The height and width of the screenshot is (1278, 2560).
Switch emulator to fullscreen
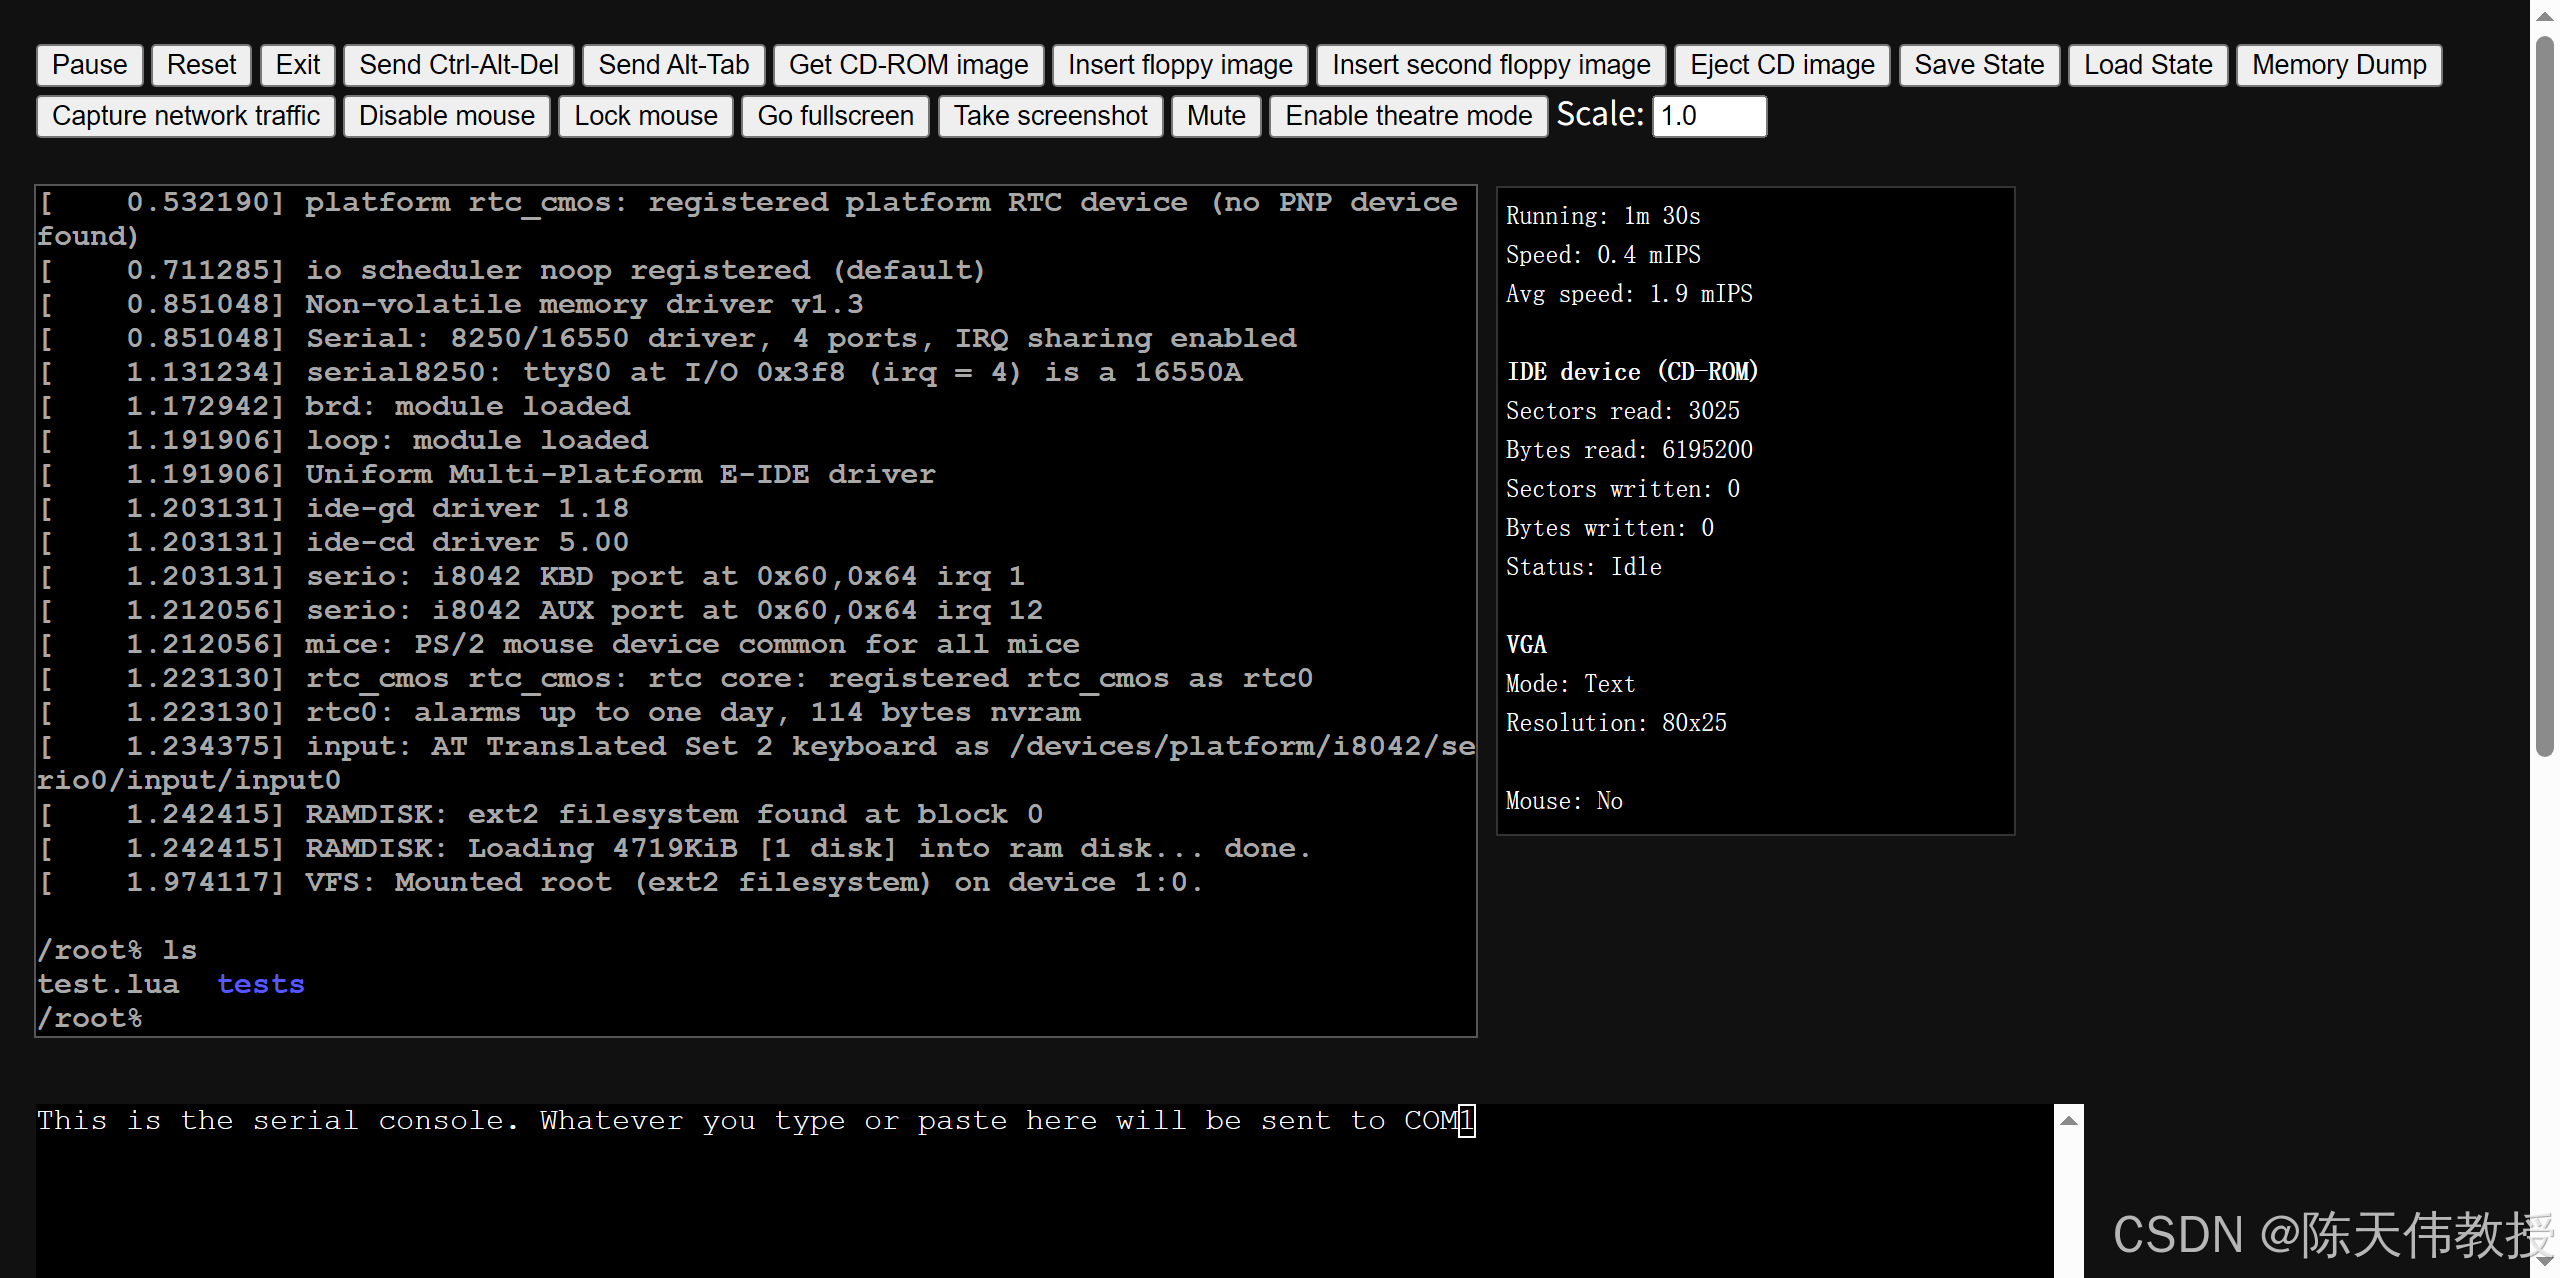pos(835,116)
